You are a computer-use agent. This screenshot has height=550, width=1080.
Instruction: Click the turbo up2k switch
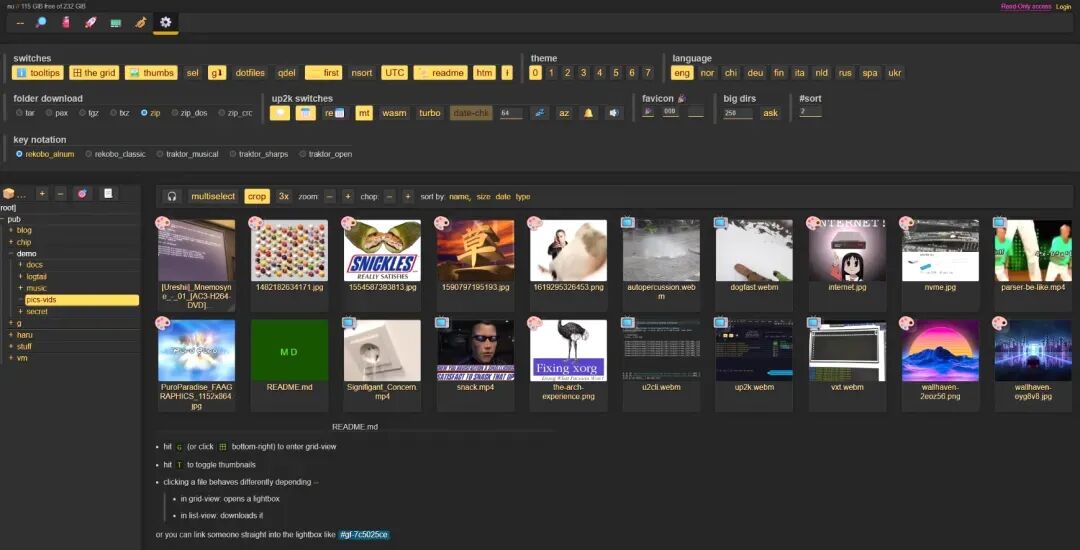pos(430,113)
